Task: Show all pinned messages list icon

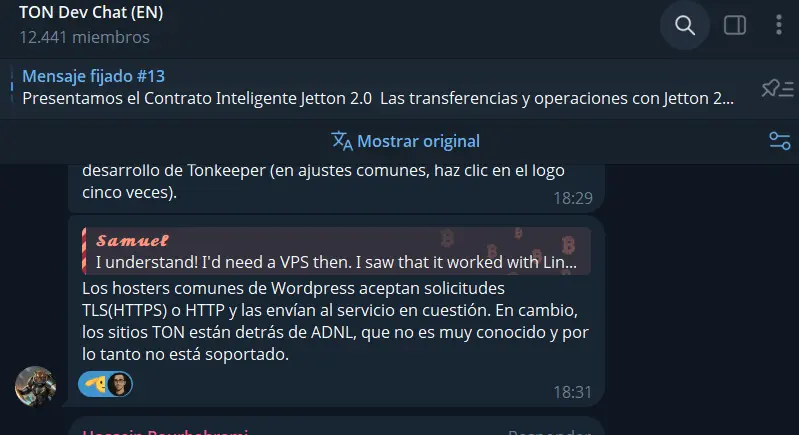Action: click(x=778, y=89)
